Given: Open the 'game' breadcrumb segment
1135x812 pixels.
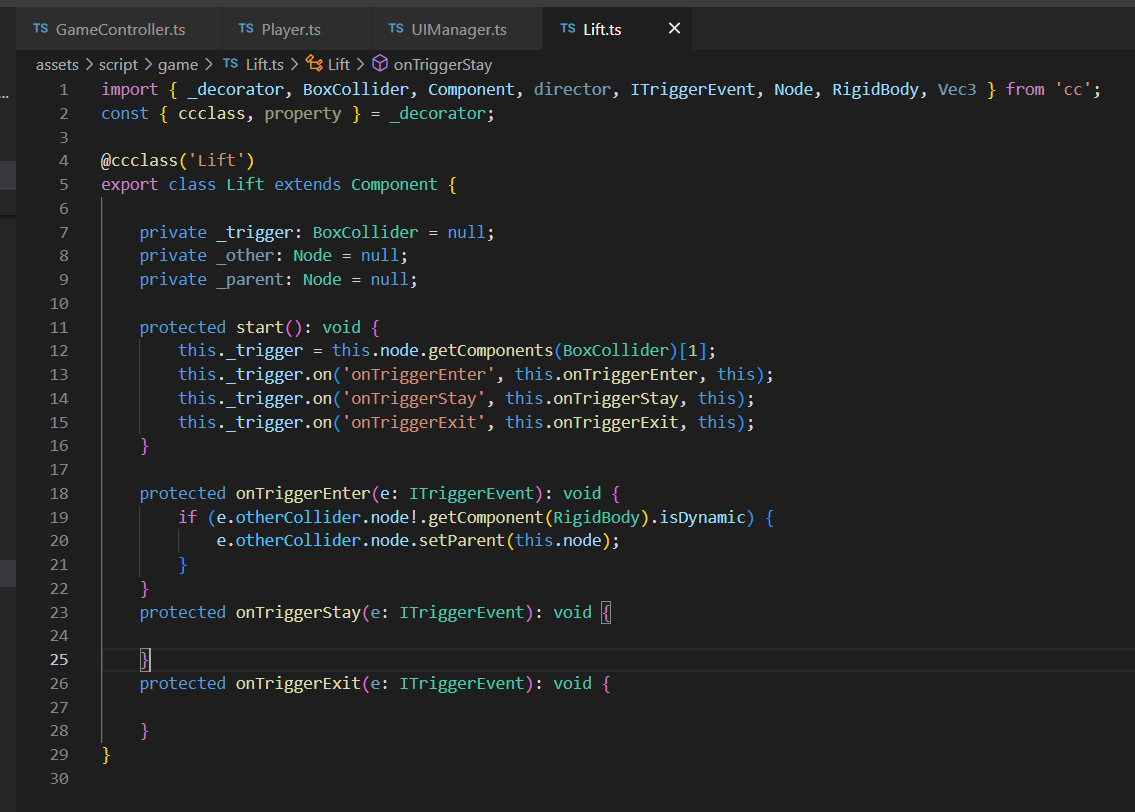Looking at the screenshot, I should pyautogui.click(x=177, y=64).
